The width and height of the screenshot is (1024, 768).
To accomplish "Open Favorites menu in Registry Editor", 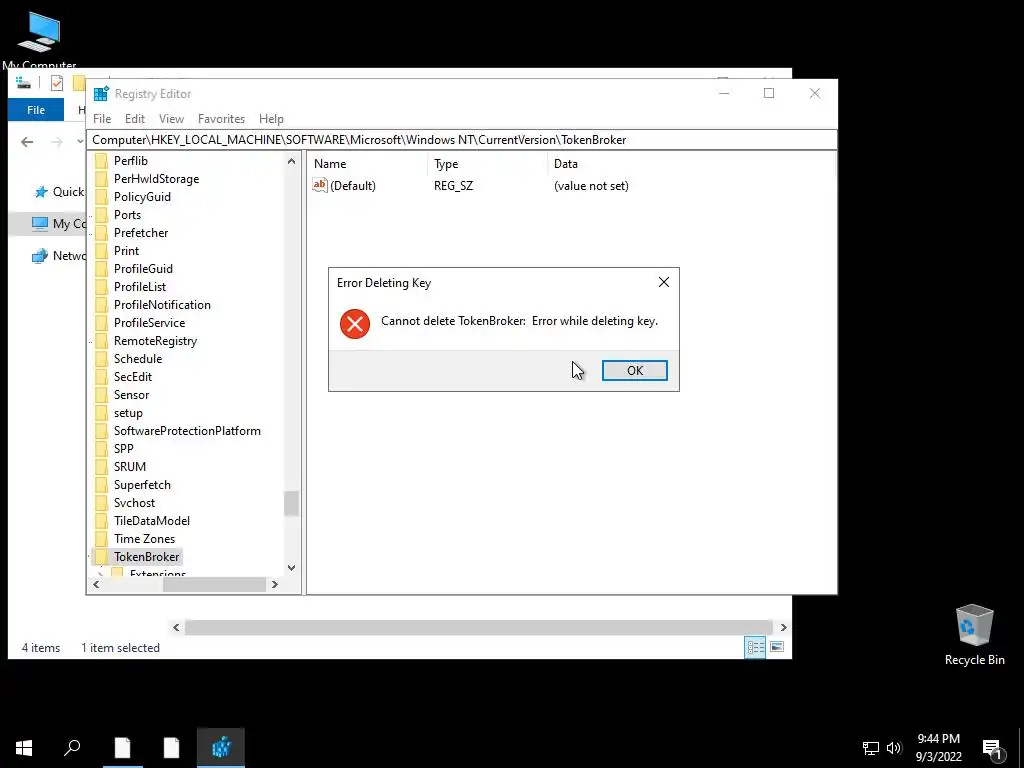I will 221,119.
